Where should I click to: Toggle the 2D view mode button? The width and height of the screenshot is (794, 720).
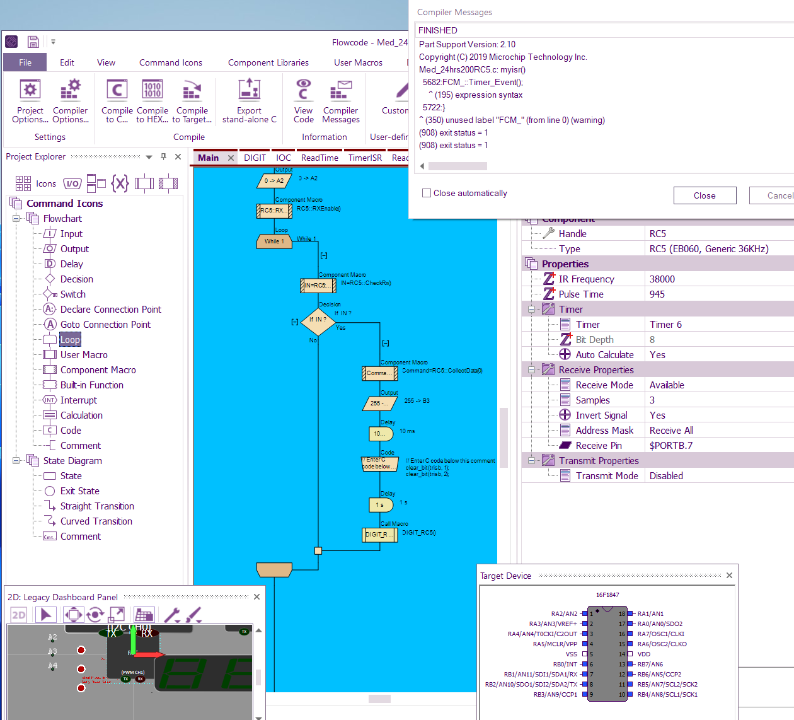(x=19, y=615)
